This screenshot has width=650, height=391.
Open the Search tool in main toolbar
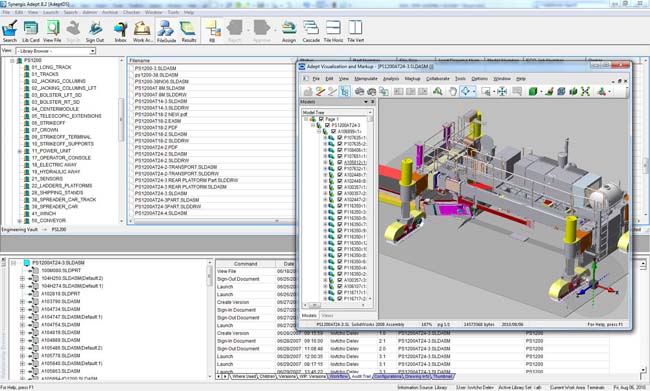click(10, 32)
